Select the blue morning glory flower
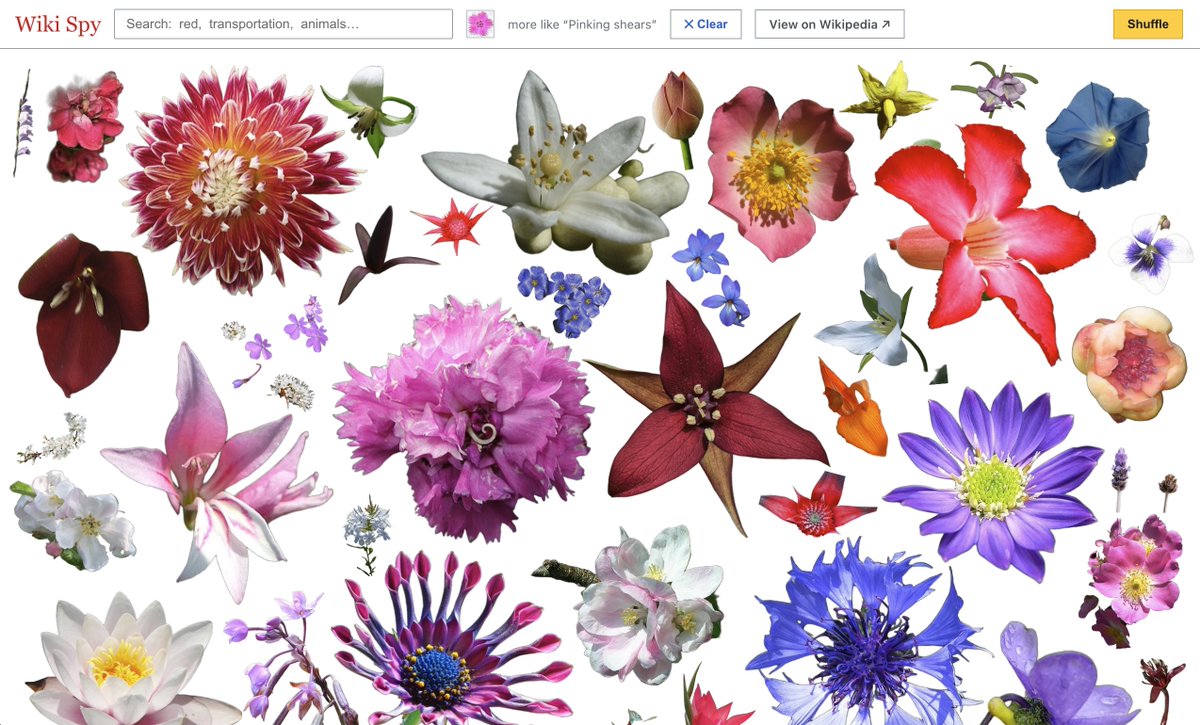1200x725 pixels. pos(1097,137)
